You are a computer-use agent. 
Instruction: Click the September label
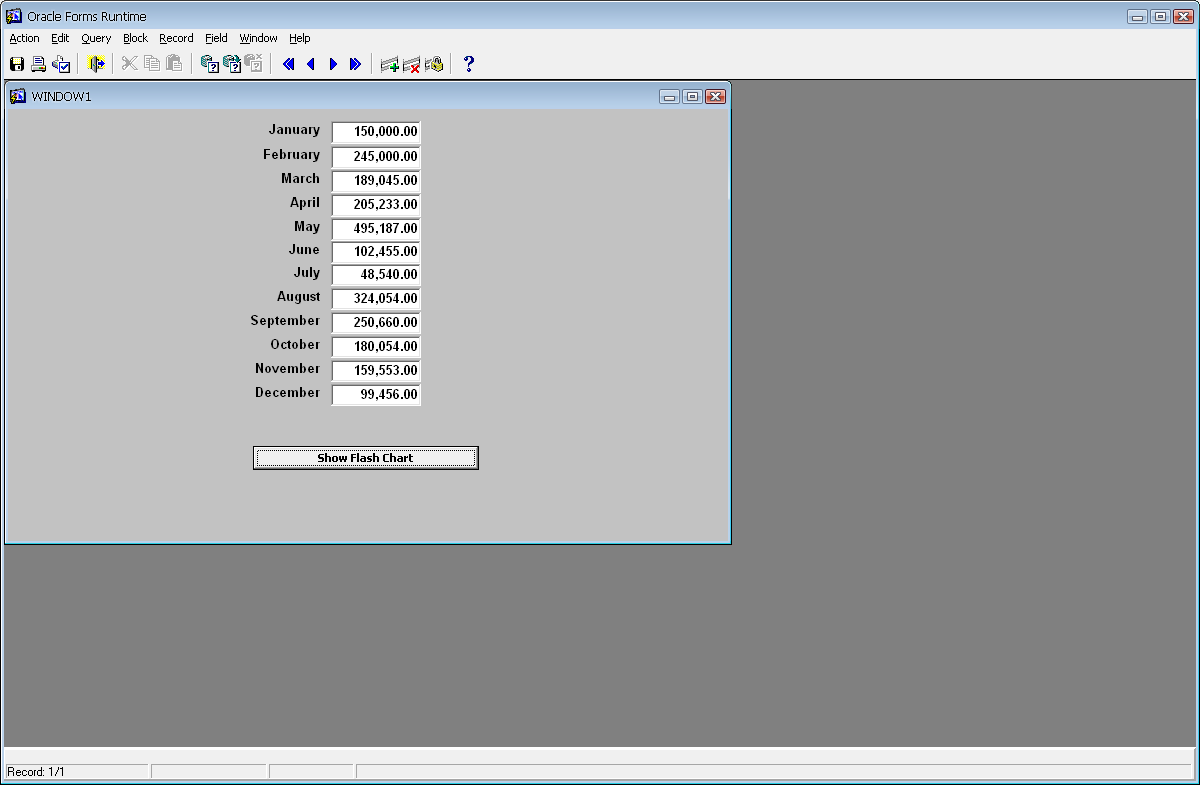[285, 321]
